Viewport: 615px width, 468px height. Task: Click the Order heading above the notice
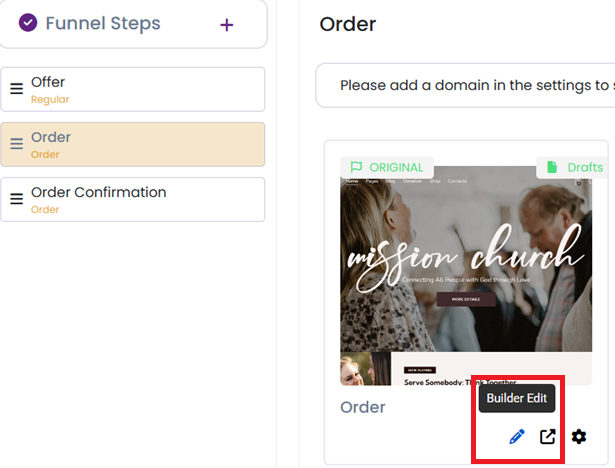click(x=348, y=23)
